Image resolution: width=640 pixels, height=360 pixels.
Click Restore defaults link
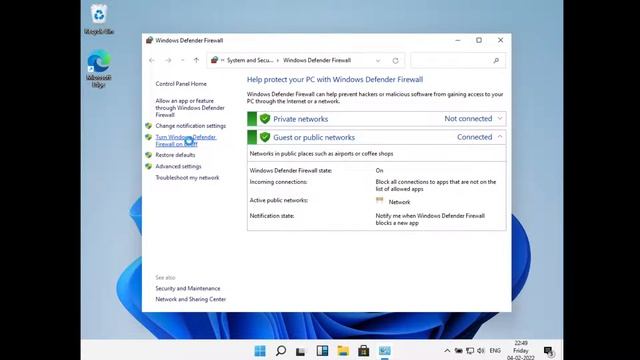[175, 155]
